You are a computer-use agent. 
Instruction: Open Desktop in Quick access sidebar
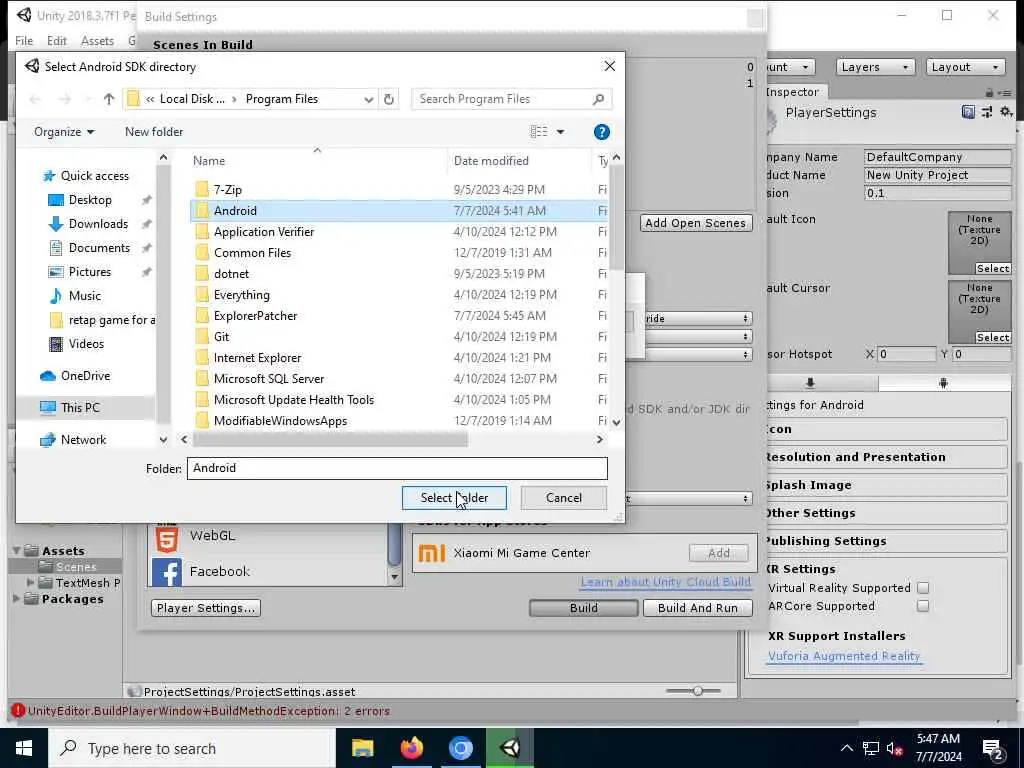point(90,200)
